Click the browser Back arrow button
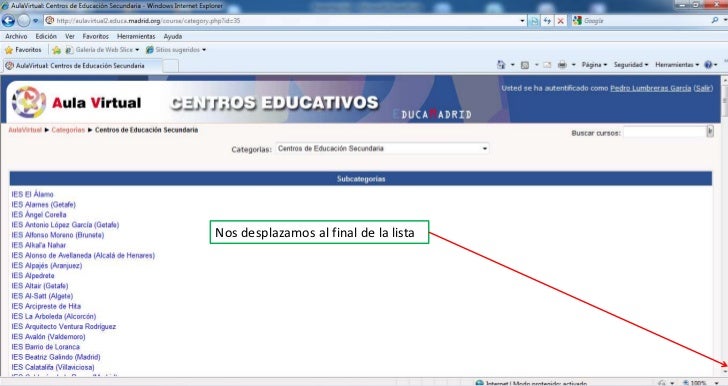Viewport: 728px width, 386px height. [x=8, y=20]
